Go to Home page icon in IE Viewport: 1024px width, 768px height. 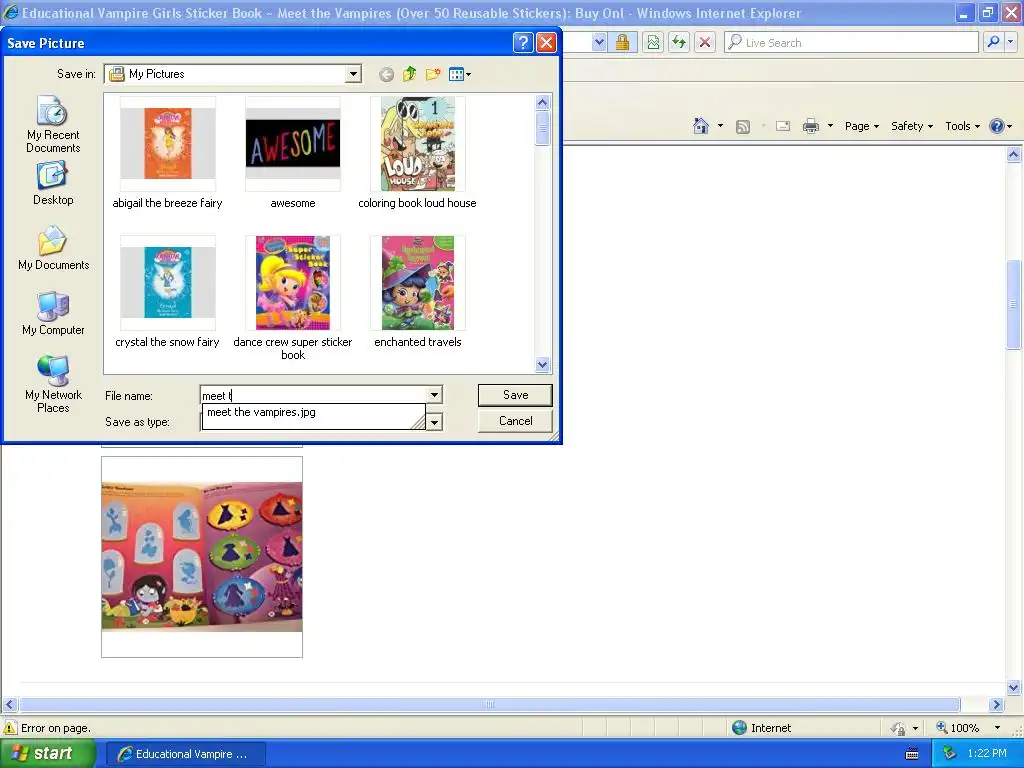click(701, 126)
